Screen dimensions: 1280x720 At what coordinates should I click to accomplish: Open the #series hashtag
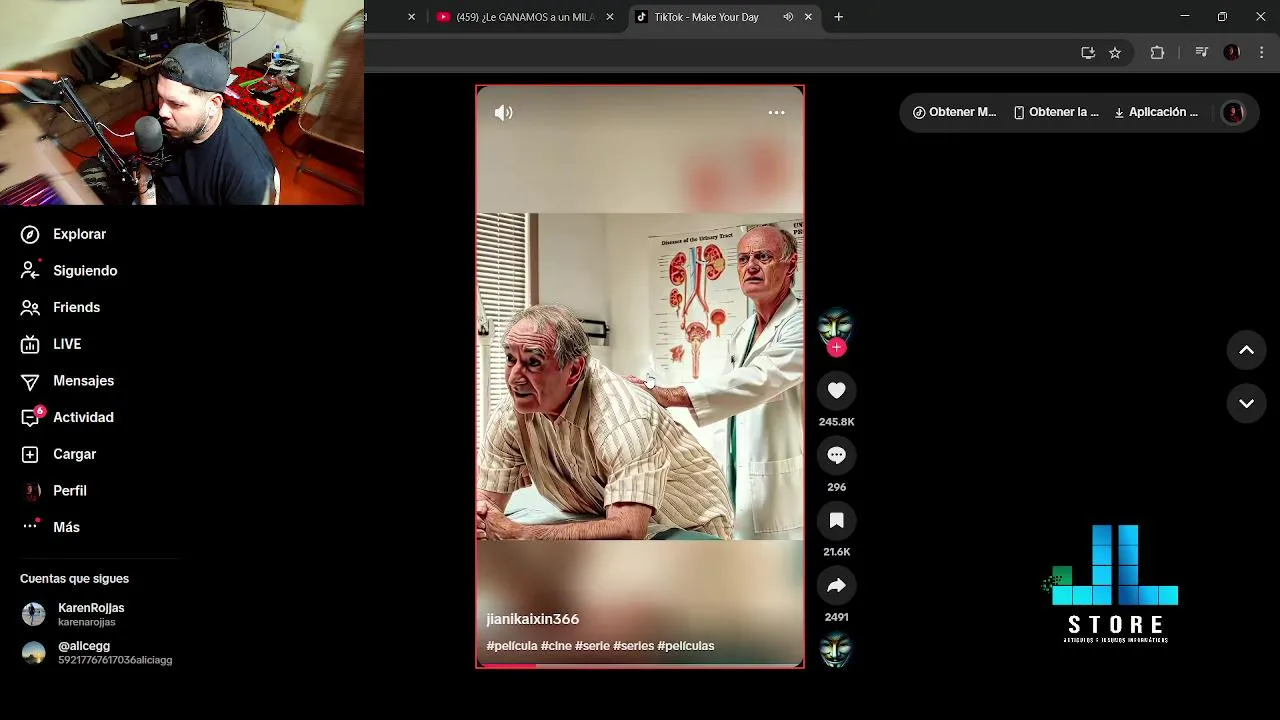(x=633, y=646)
